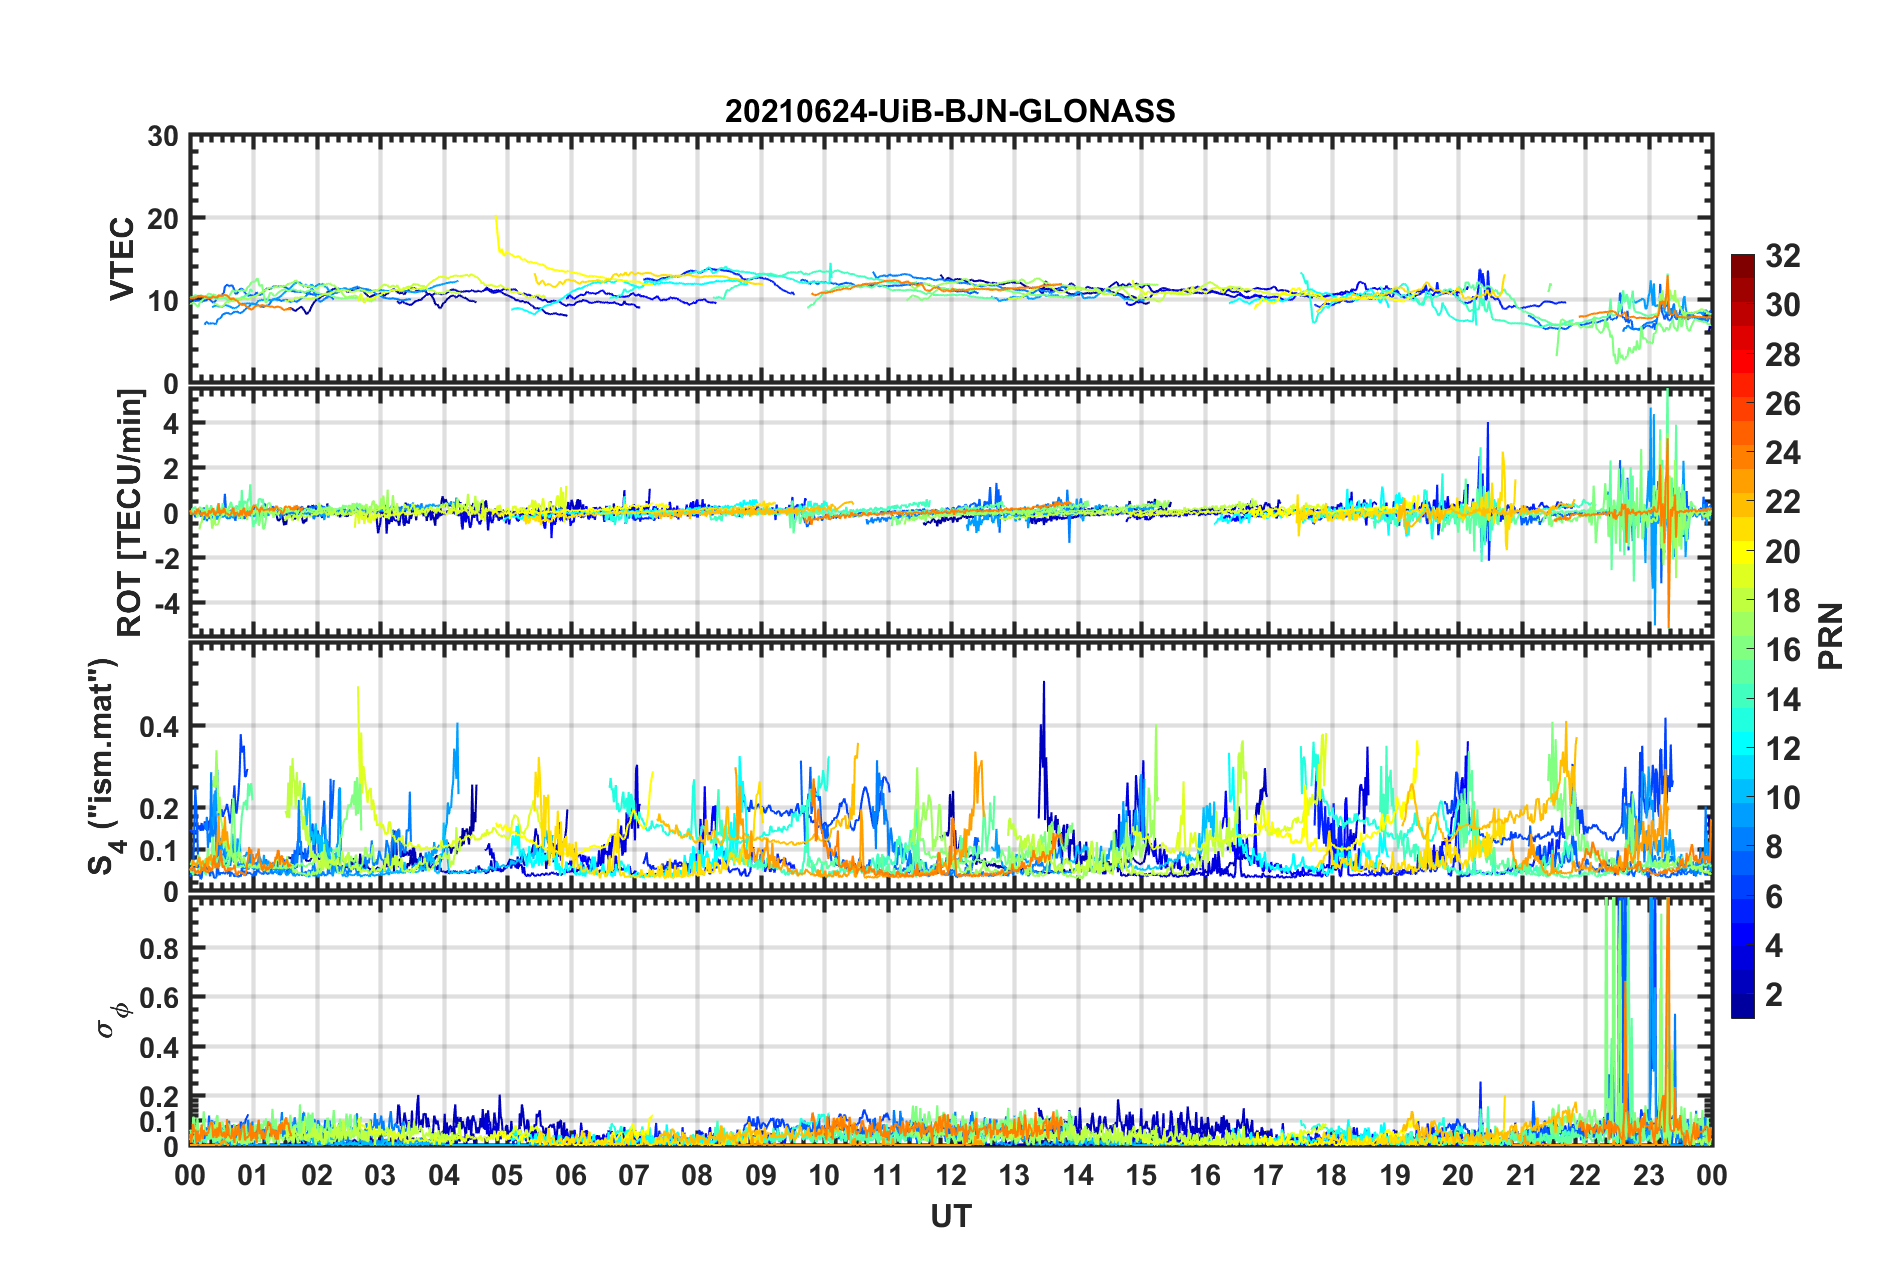Click x-axis tick label 05

click(x=507, y=1175)
